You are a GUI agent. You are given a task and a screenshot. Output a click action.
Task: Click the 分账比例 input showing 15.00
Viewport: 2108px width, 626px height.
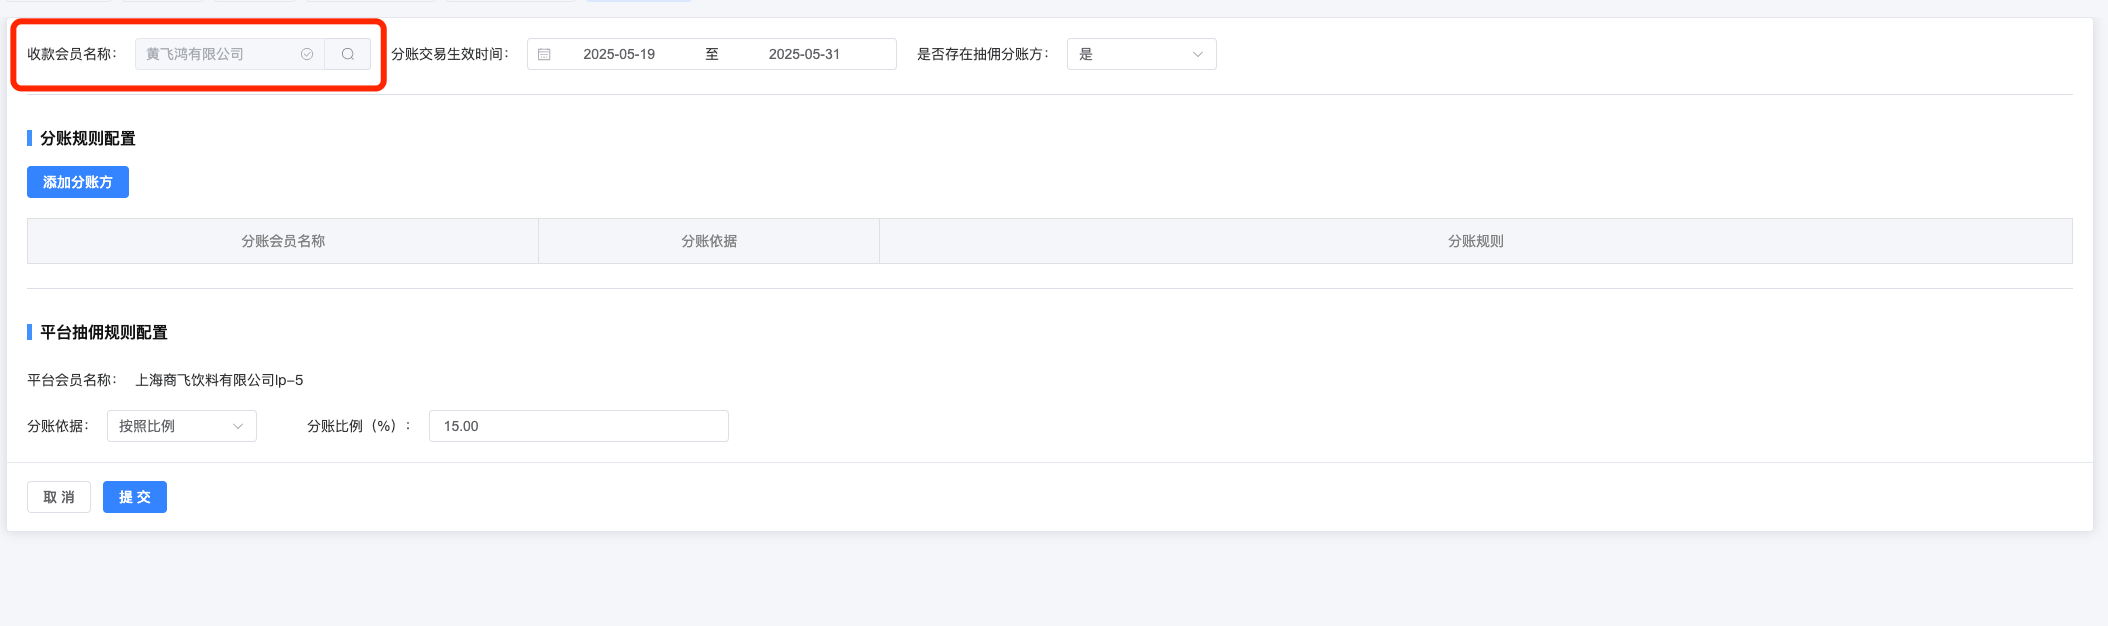pos(578,426)
